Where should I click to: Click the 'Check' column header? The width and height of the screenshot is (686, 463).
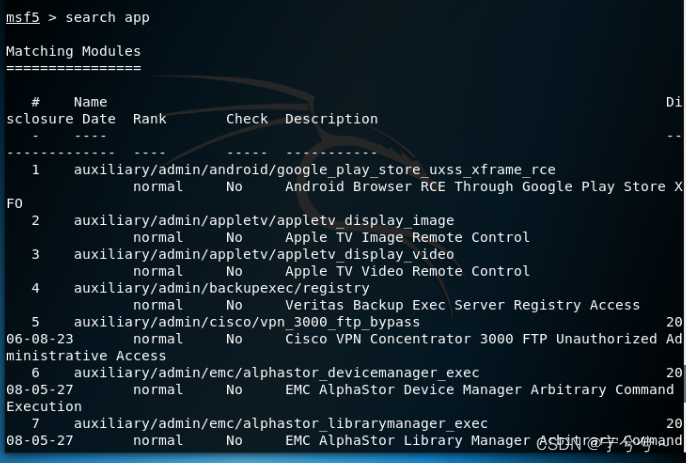tap(247, 119)
